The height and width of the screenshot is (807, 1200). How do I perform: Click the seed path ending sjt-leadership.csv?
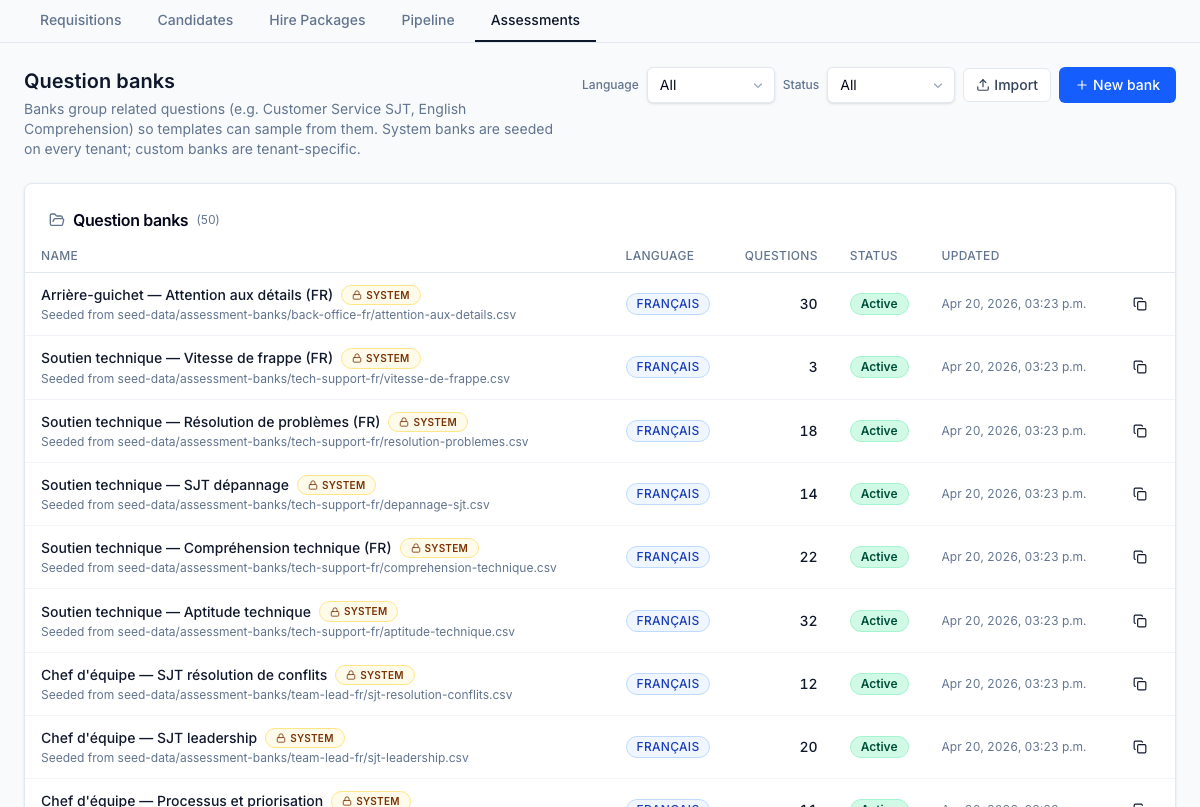[x=255, y=758]
